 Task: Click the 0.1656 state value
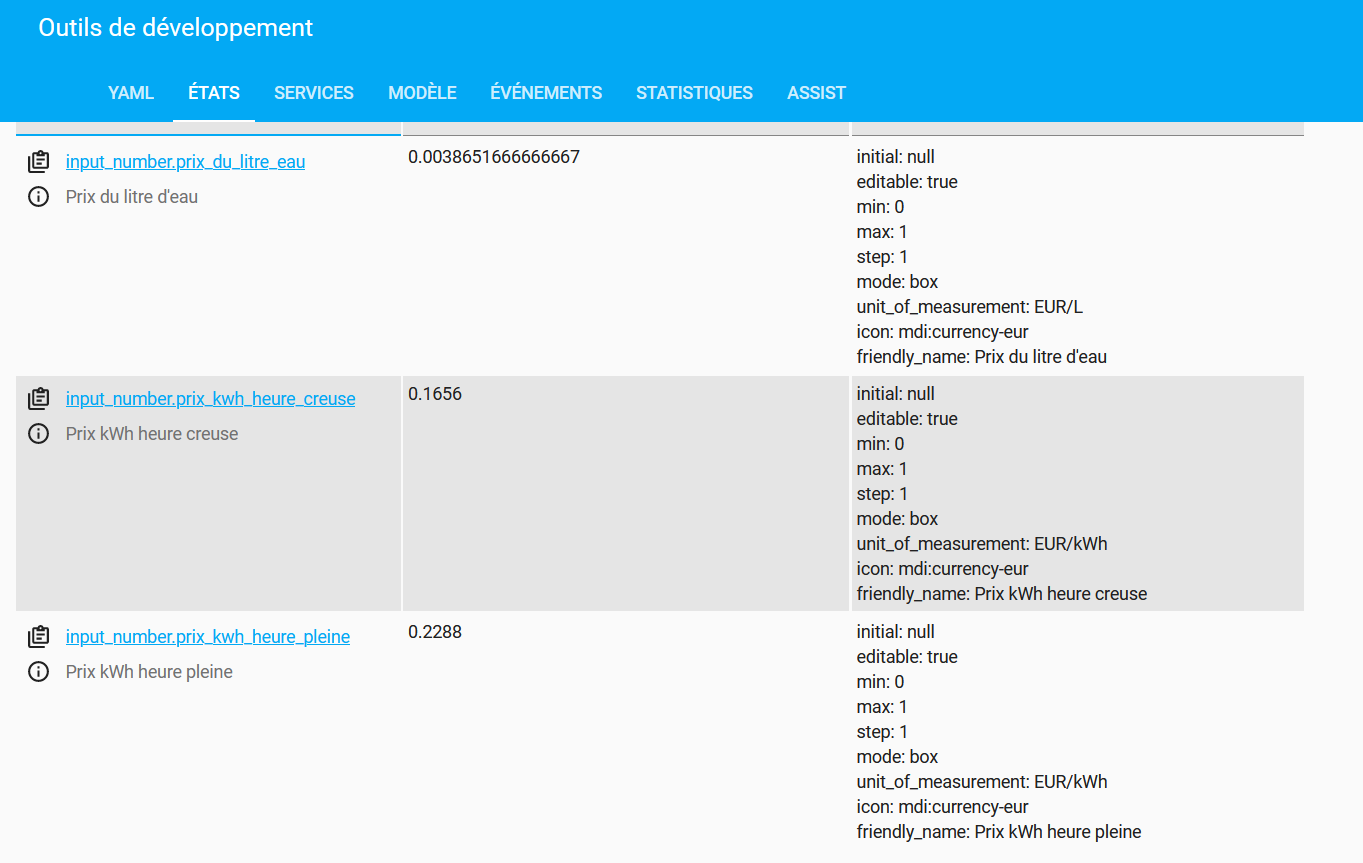tap(435, 394)
